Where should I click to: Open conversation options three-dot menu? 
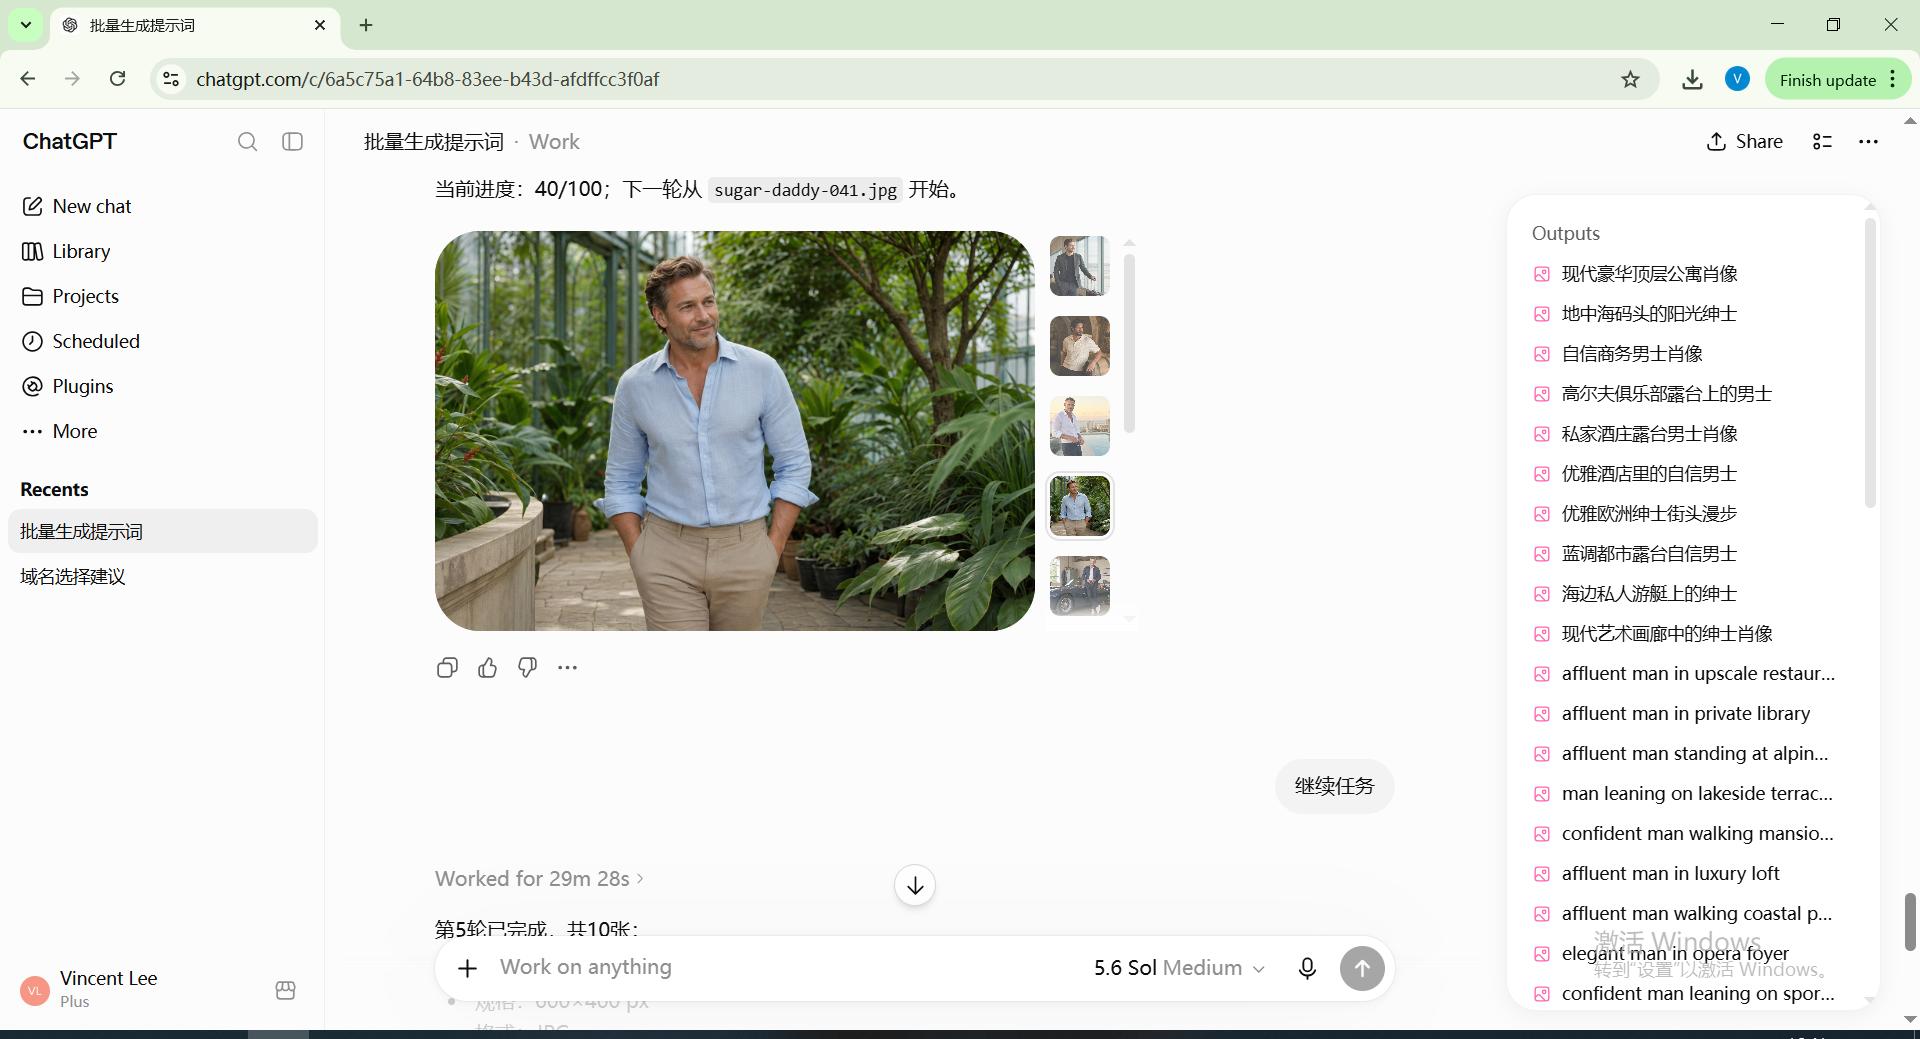pos(1868,142)
